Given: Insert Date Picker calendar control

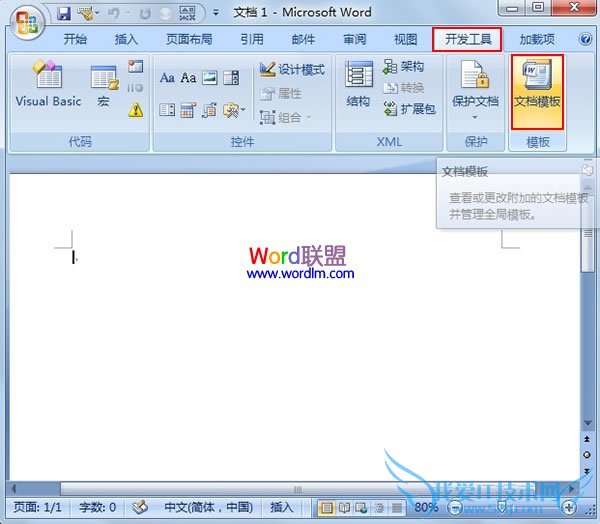Looking at the screenshot, I should tap(188, 110).
